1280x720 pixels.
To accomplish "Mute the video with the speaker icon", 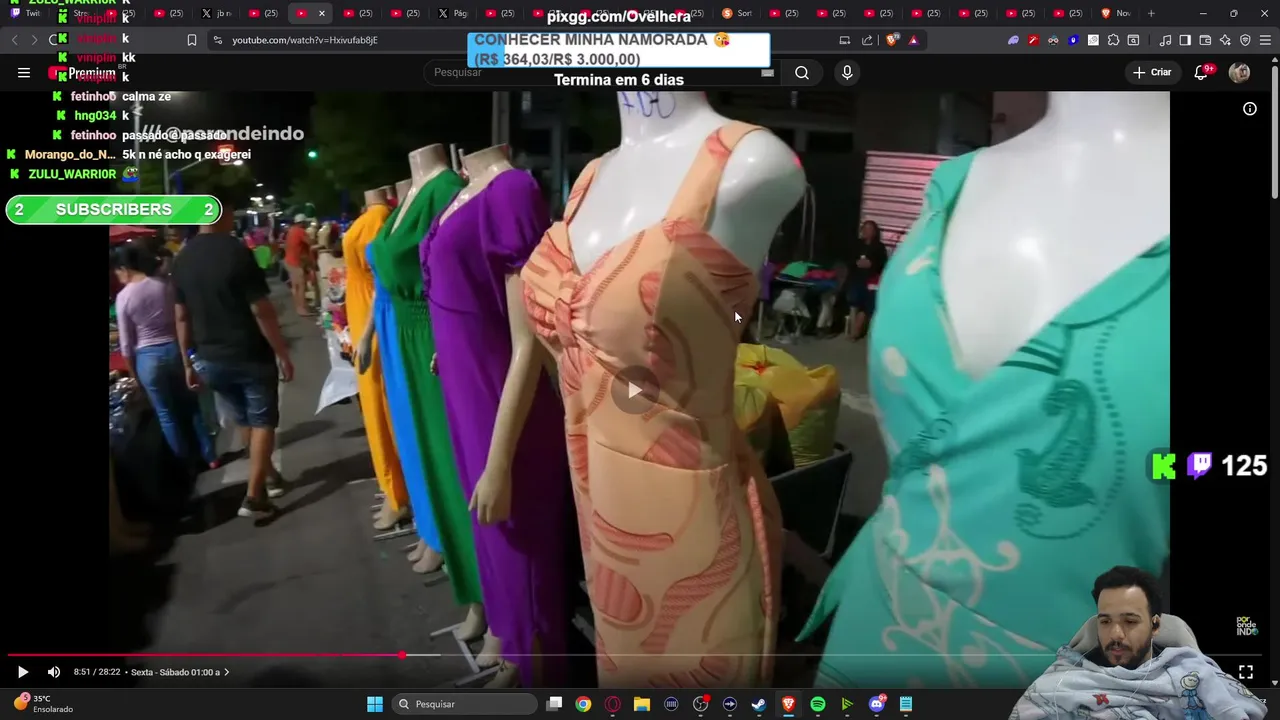I will 54,672.
